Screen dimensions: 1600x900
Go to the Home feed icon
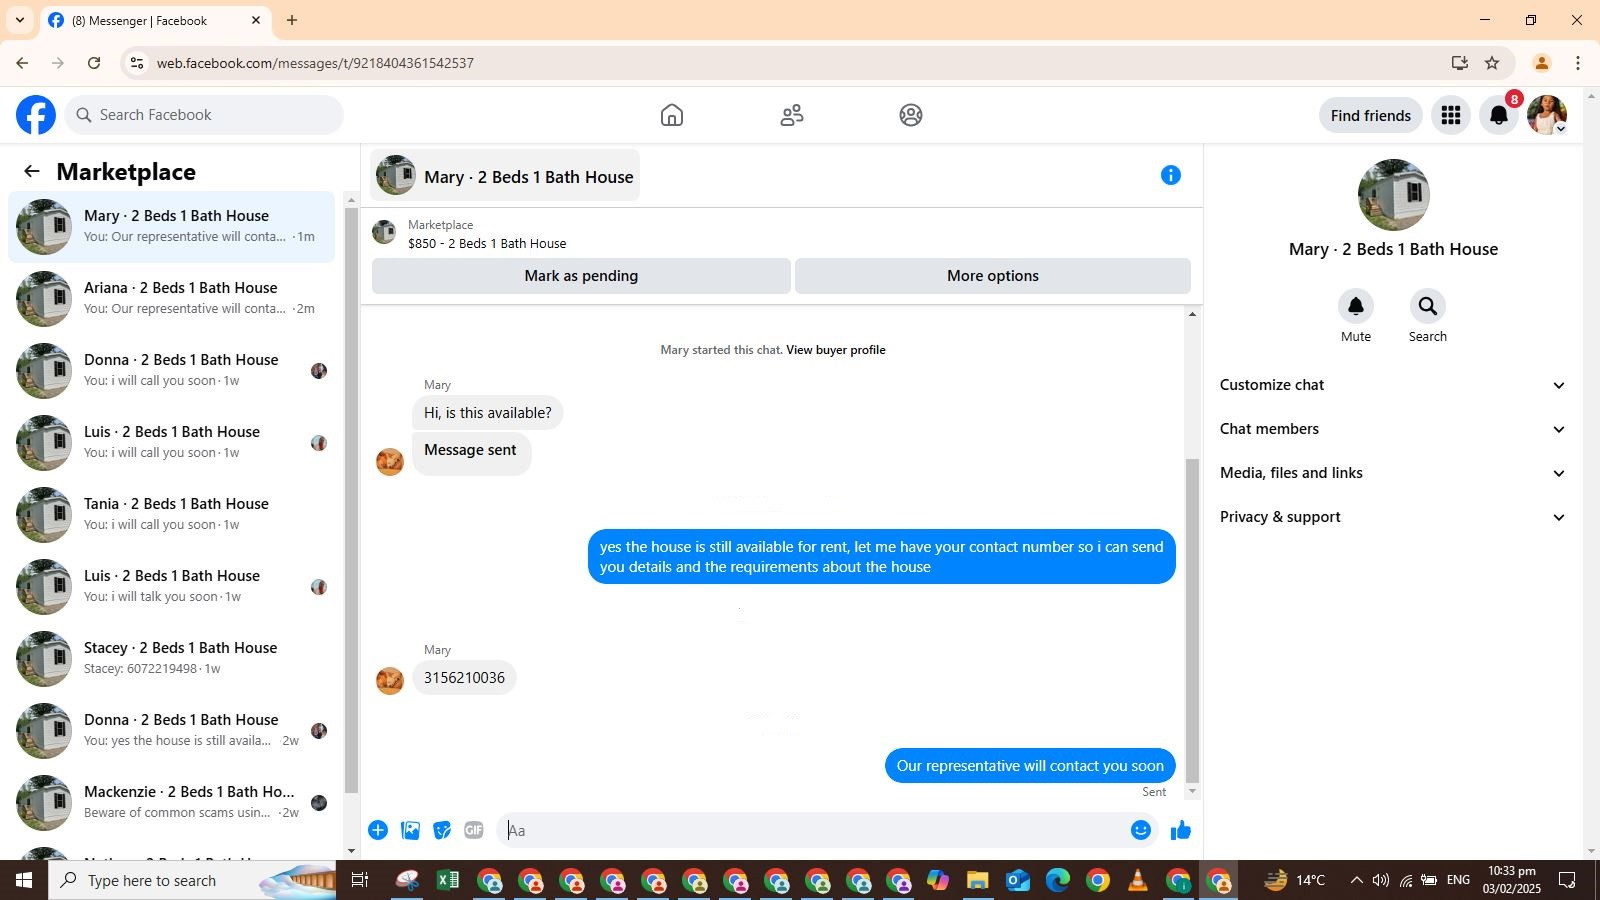click(672, 115)
